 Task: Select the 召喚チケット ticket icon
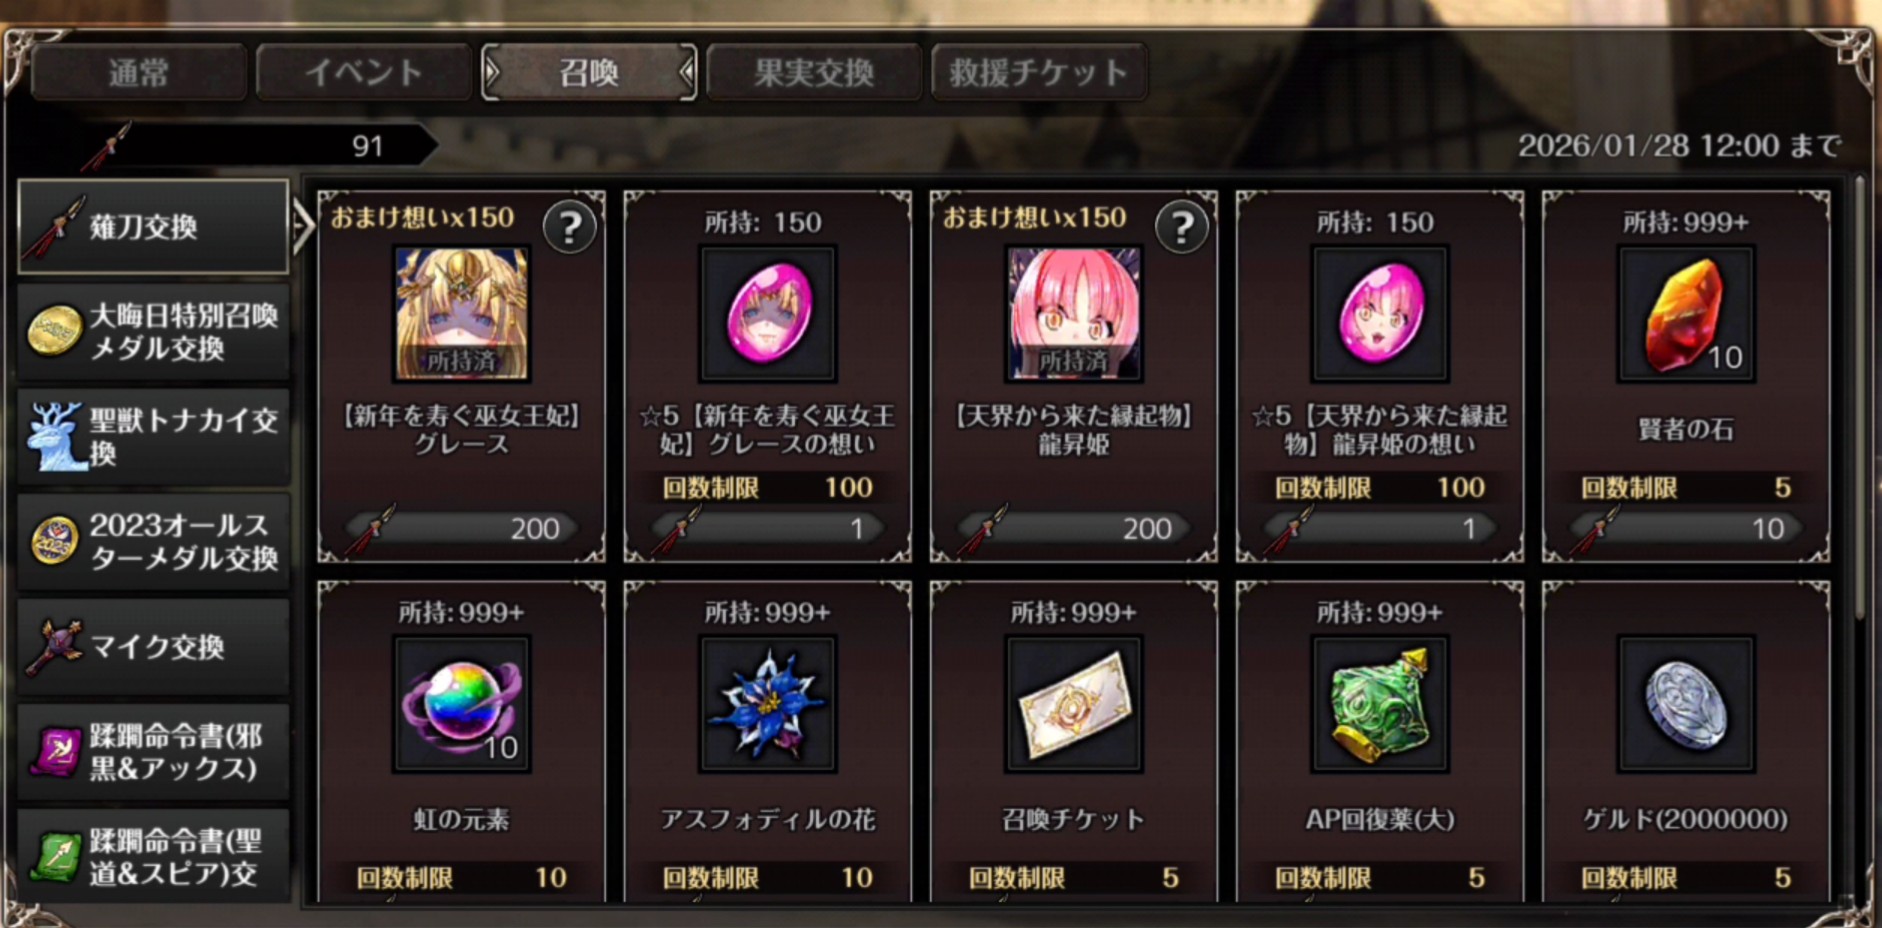click(x=1074, y=705)
